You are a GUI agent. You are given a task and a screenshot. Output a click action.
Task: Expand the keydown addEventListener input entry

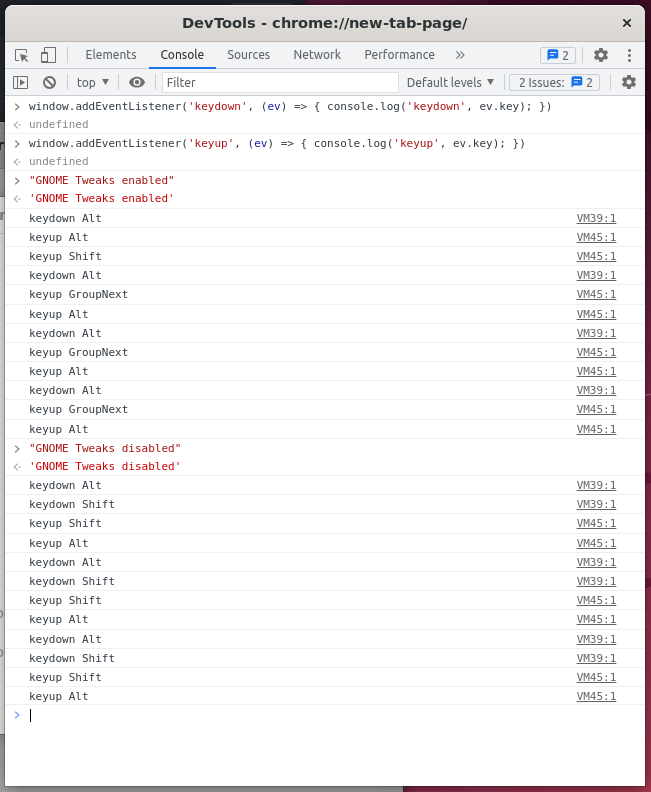coord(17,107)
